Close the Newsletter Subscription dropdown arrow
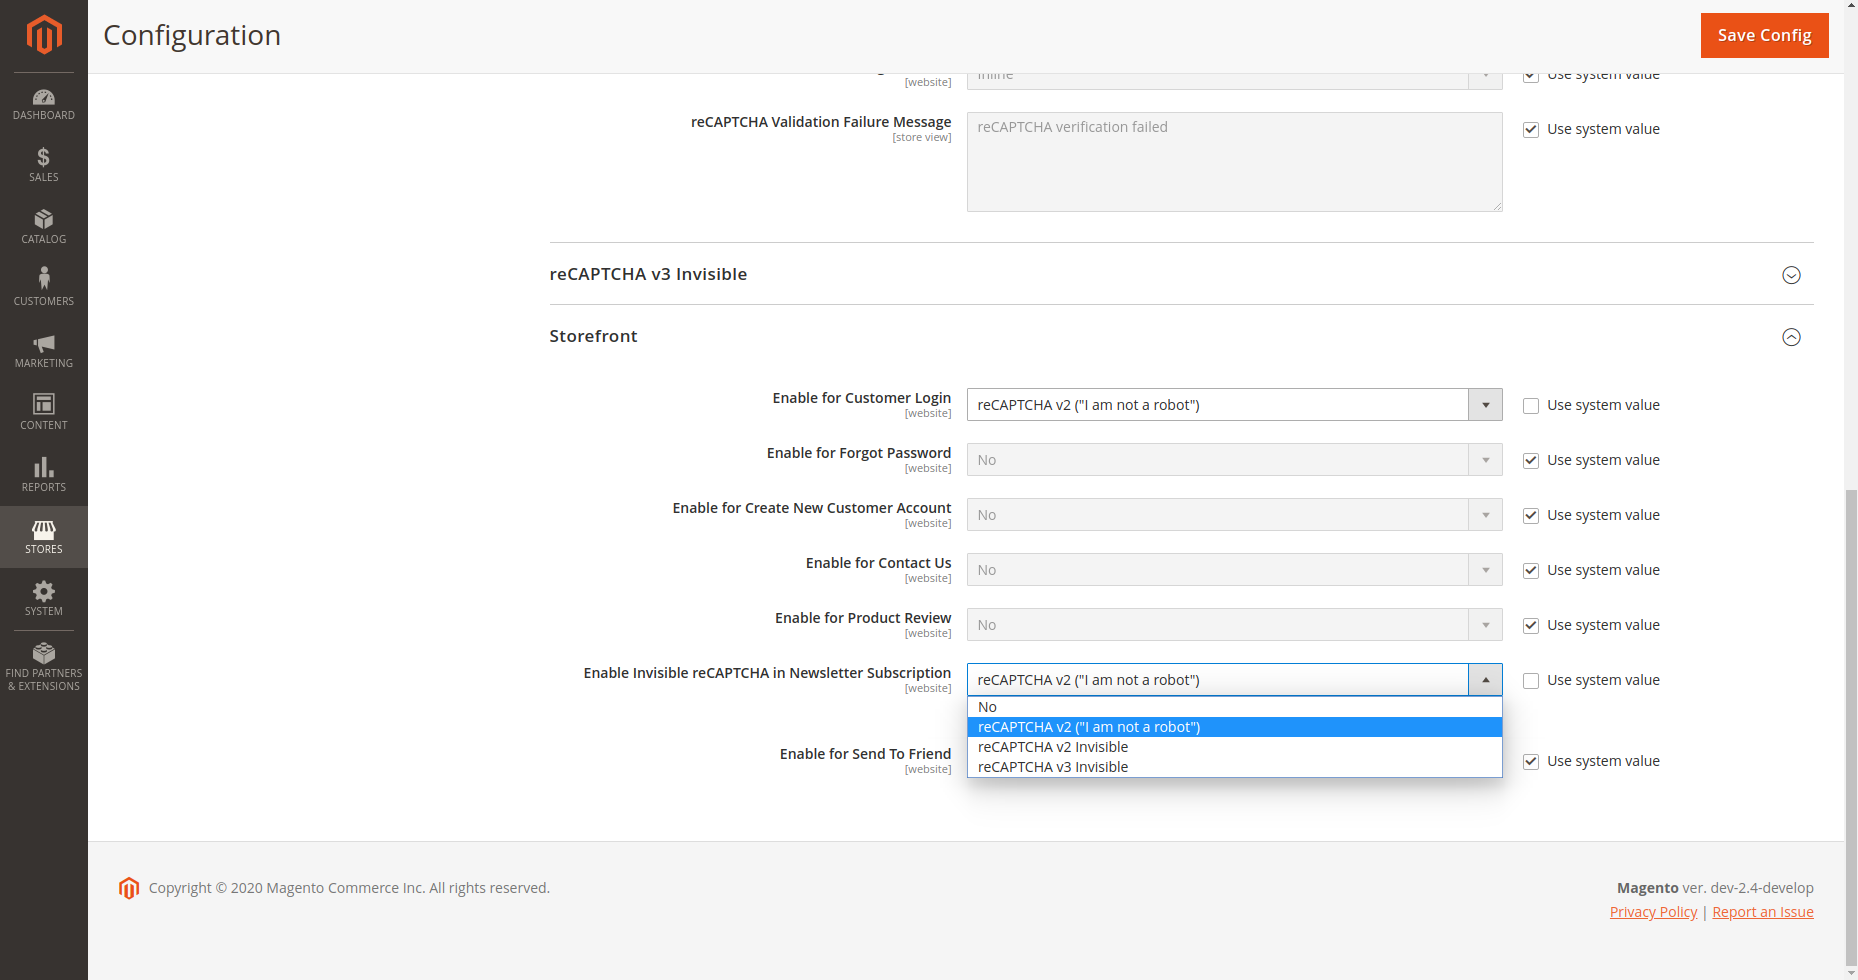 1485,680
